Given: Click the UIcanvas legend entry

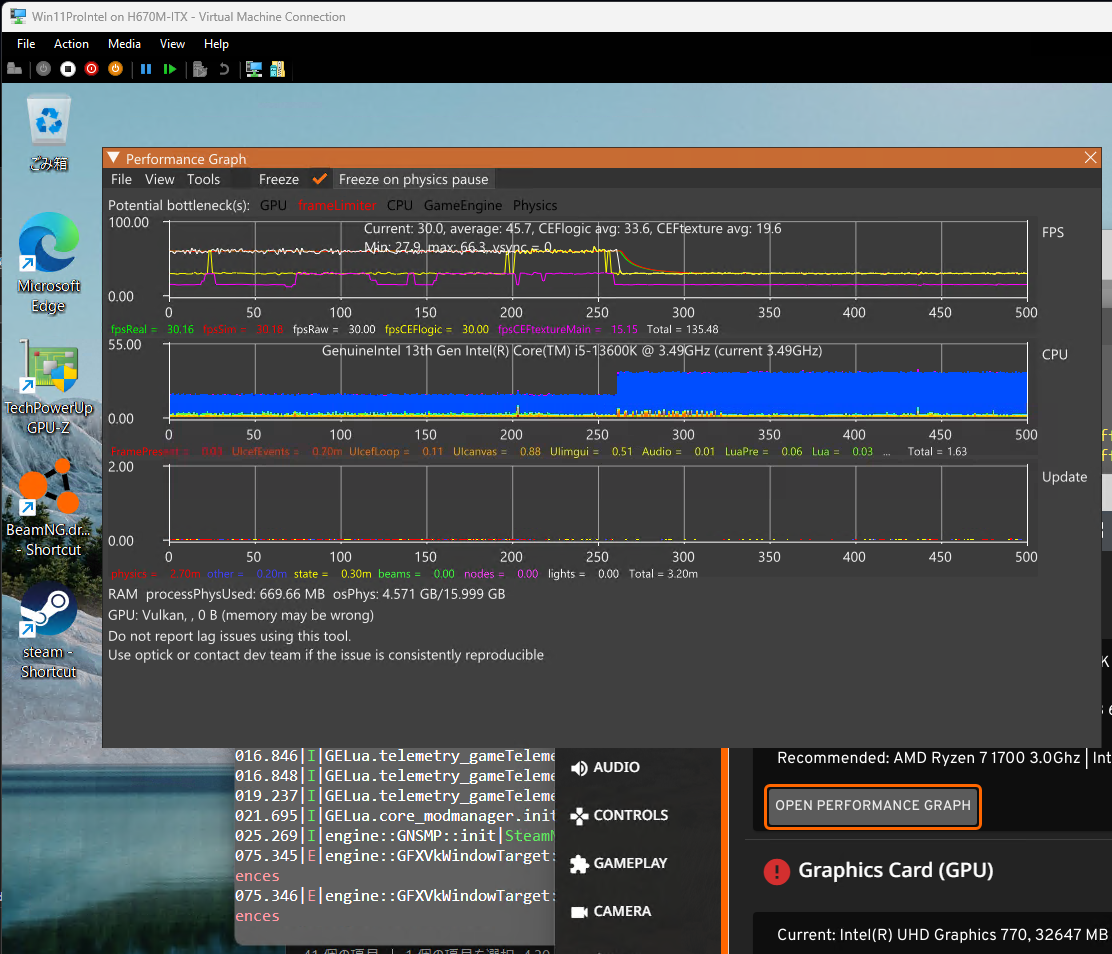Looking at the screenshot, I should click(496, 452).
